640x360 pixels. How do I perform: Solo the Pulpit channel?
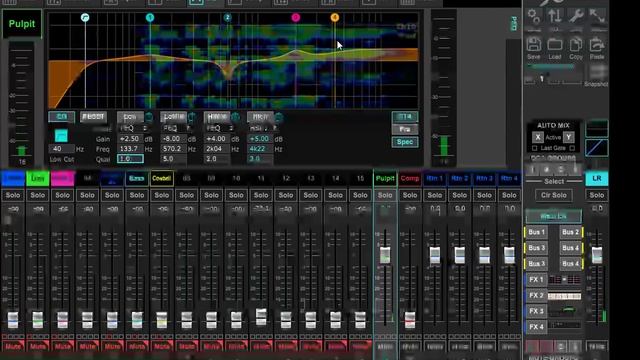point(385,195)
